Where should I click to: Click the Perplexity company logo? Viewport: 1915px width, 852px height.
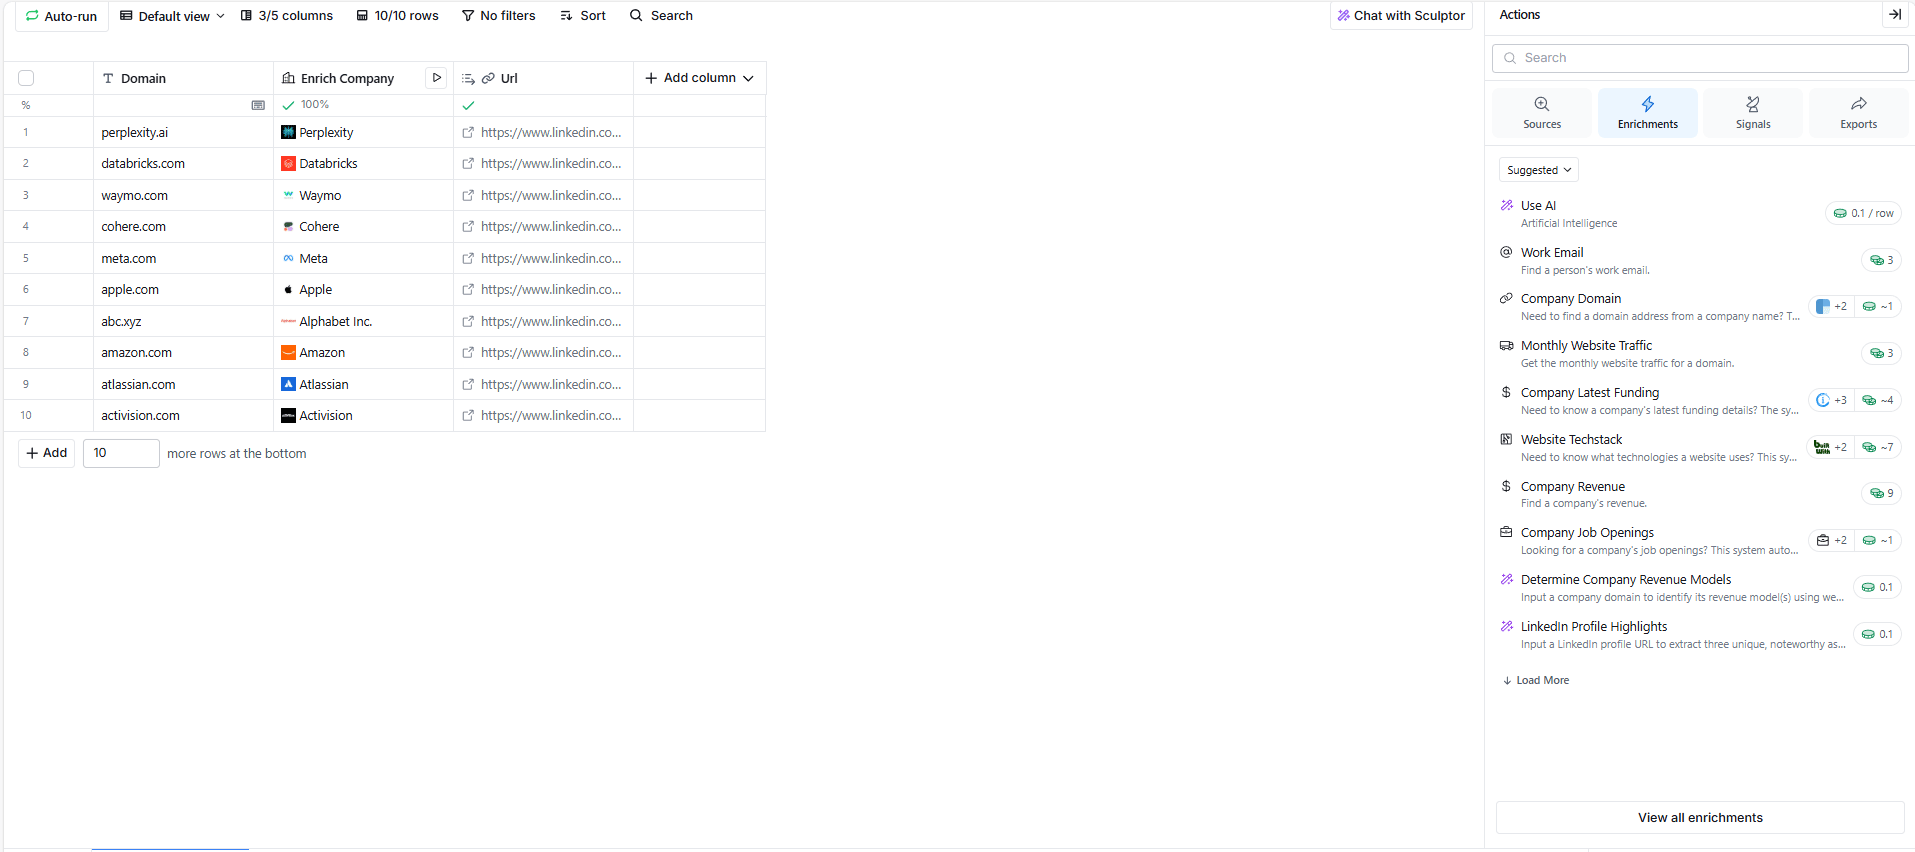pos(288,132)
